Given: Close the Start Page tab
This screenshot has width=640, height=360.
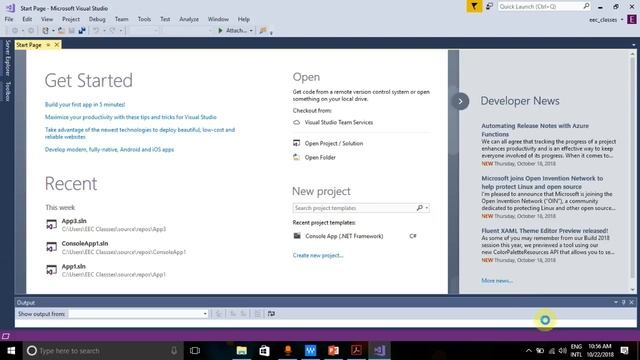Looking at the screenshot, I should click(57, 45).
